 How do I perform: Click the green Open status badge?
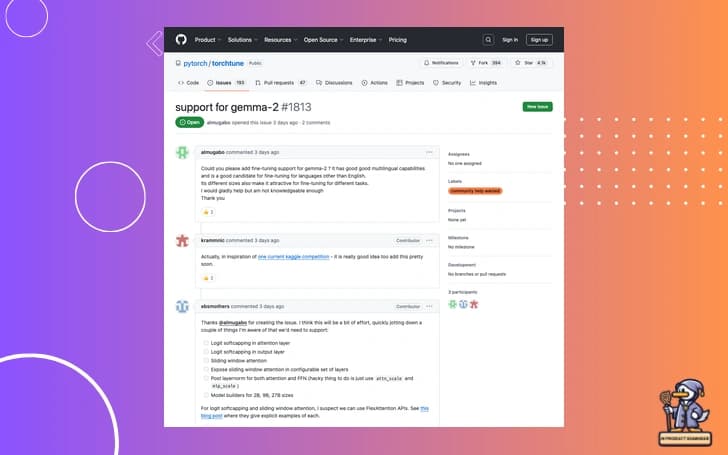pos(189,122)
